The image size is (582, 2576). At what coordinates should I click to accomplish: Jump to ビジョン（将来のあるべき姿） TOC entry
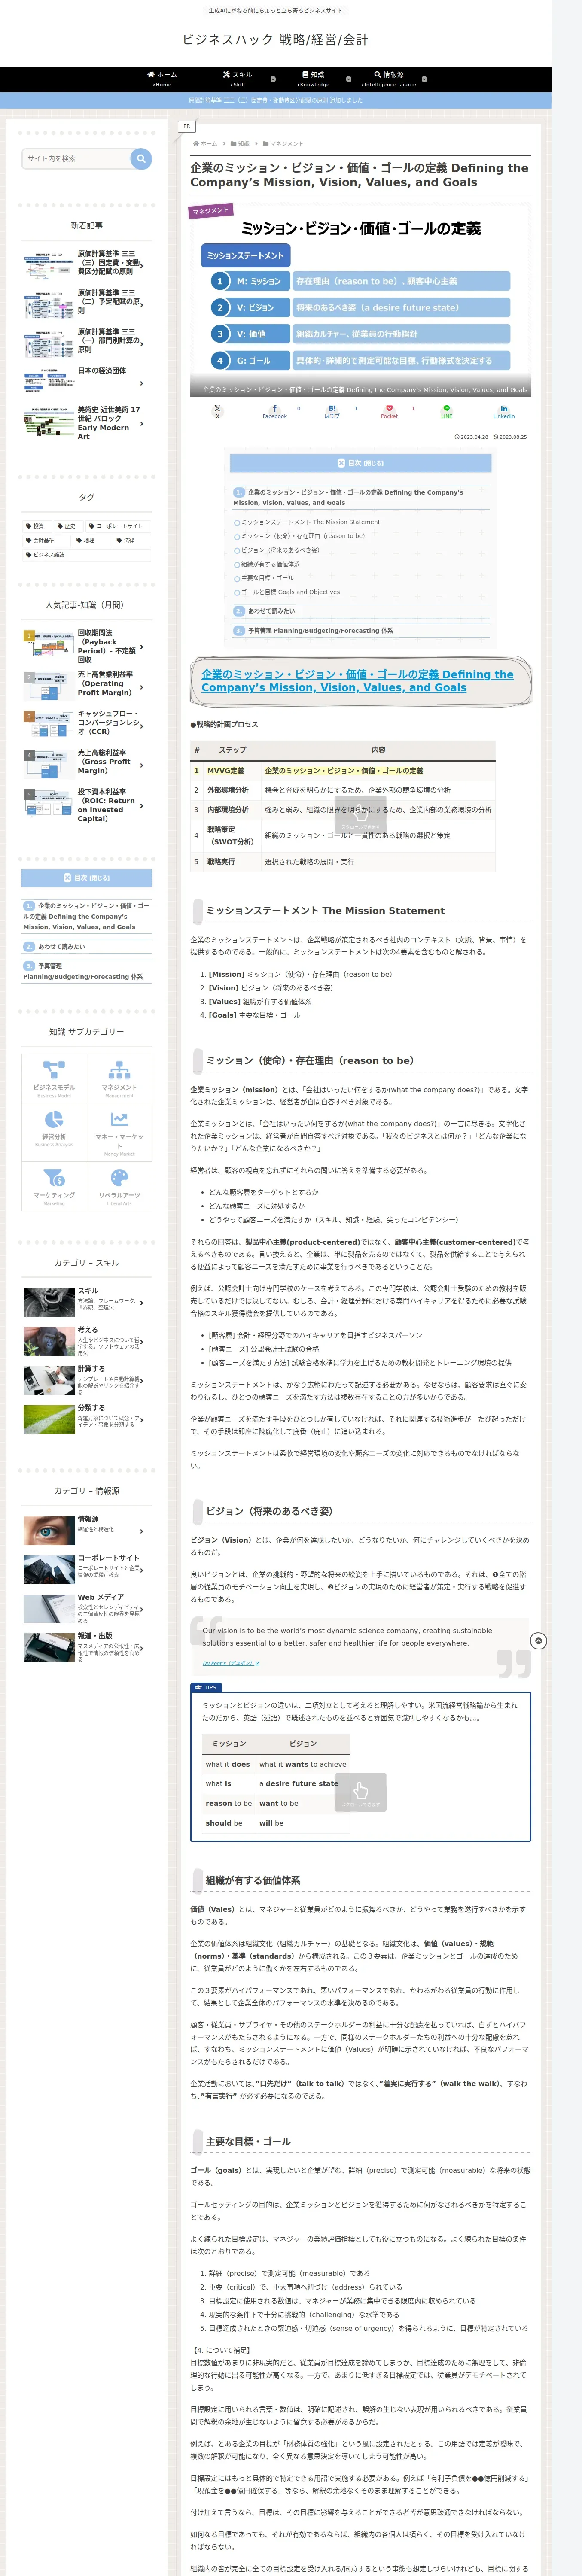280,550
